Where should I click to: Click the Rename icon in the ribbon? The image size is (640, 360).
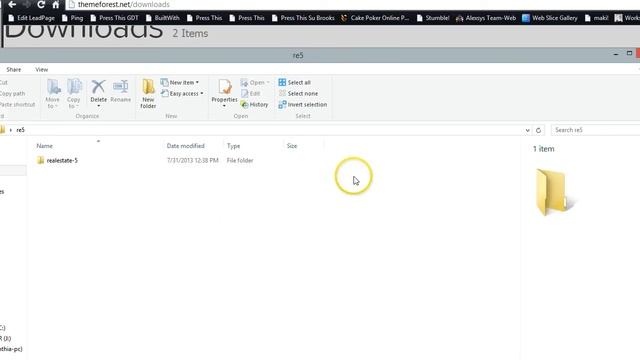click(x=120, y=91)
